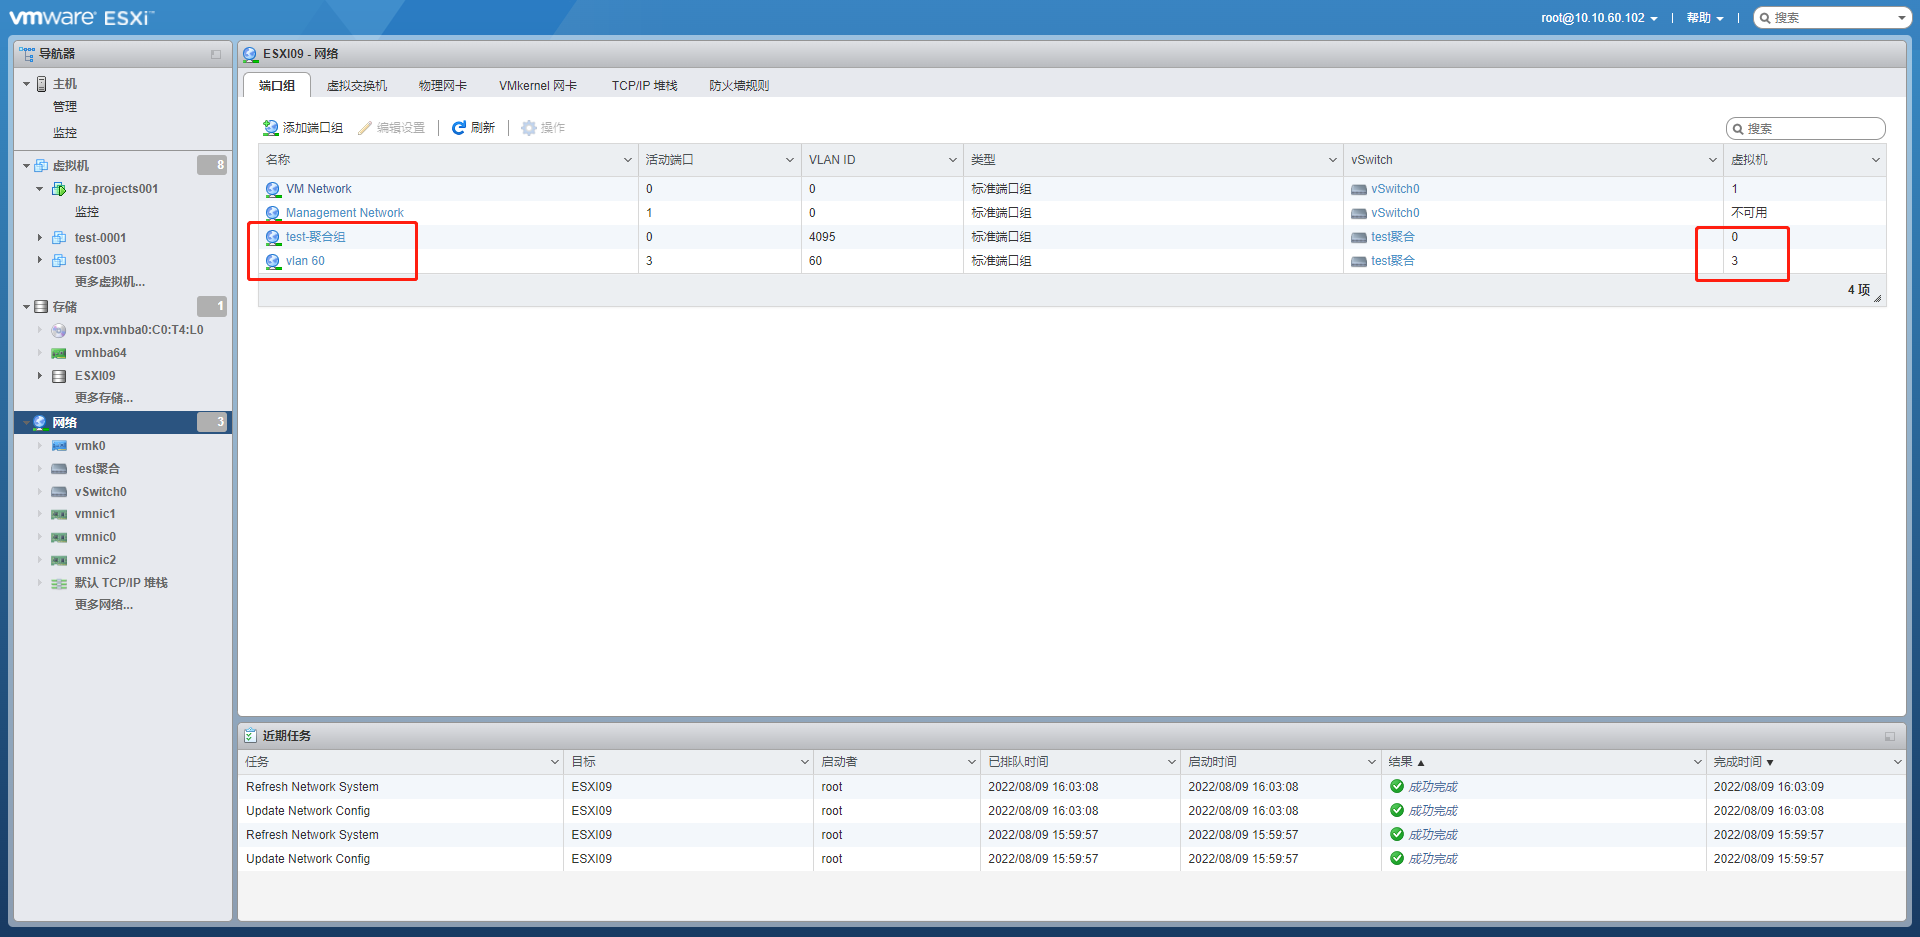The width and height of the screenshot is (1920, 937).
Task: Click the recent tasks clipboard icon
Action: point(250,736)
